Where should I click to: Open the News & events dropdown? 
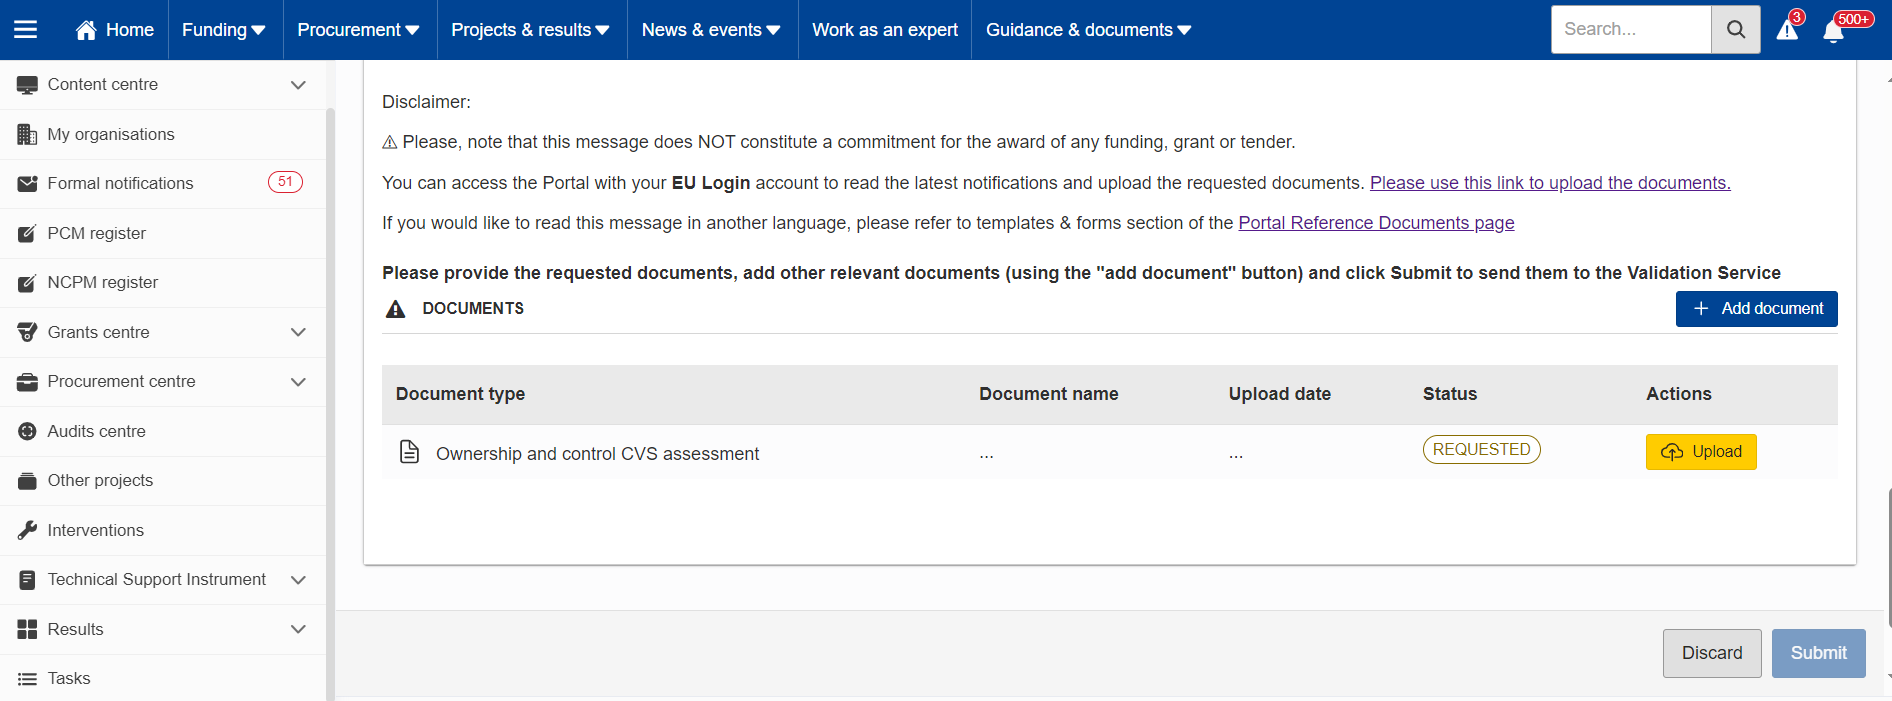click(711, 30)
